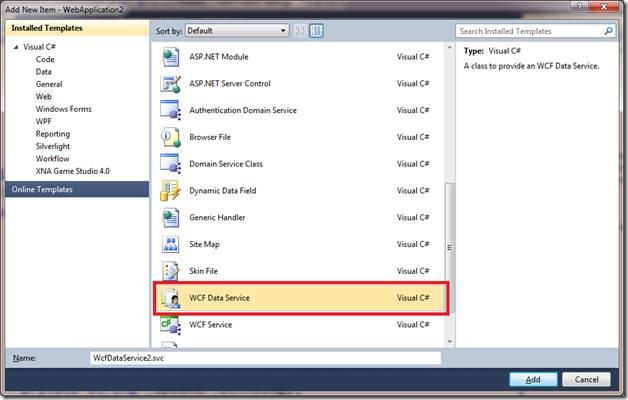
Task: Select the Skin File template icon
Action: click(169, 271)
